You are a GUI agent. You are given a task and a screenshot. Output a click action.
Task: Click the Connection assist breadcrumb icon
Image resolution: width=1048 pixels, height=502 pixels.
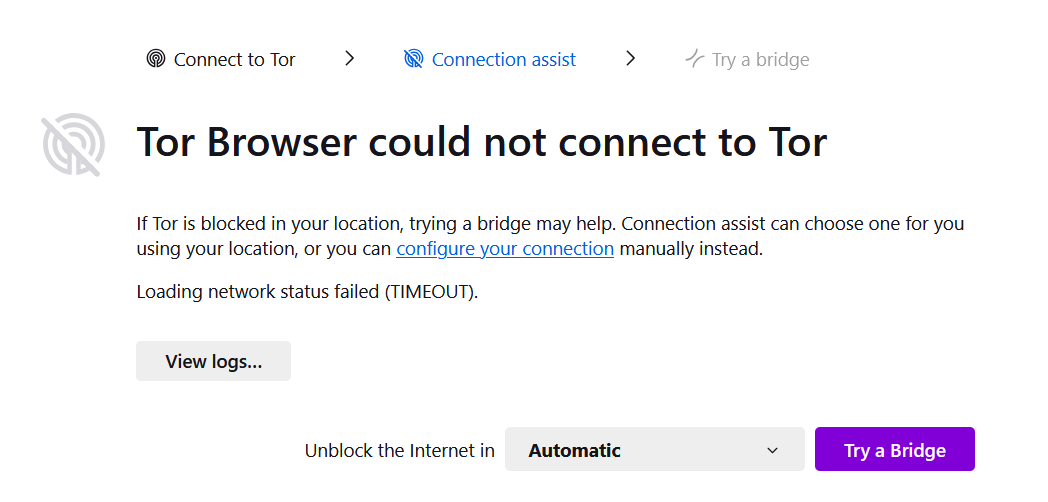point(413,59)
